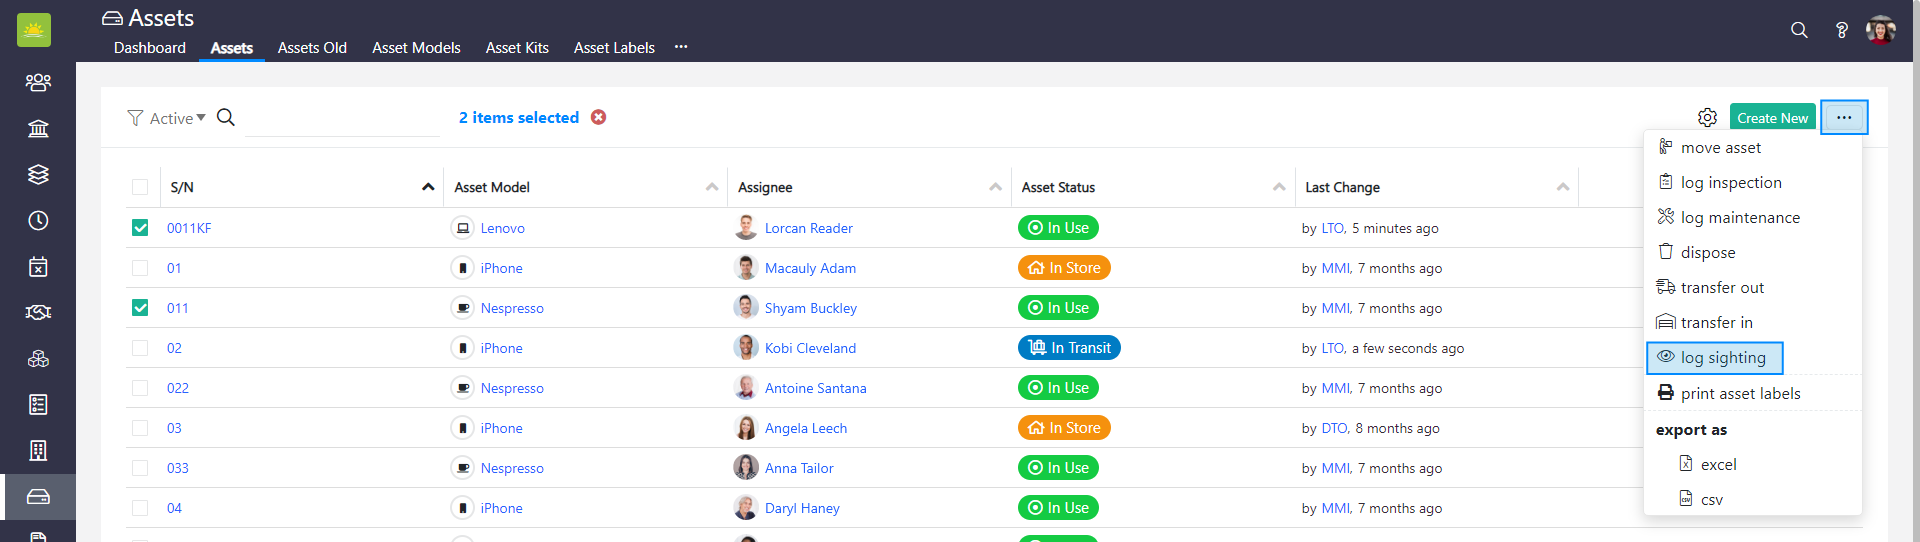Check the checkbox for asset 02

click(140, 348)
